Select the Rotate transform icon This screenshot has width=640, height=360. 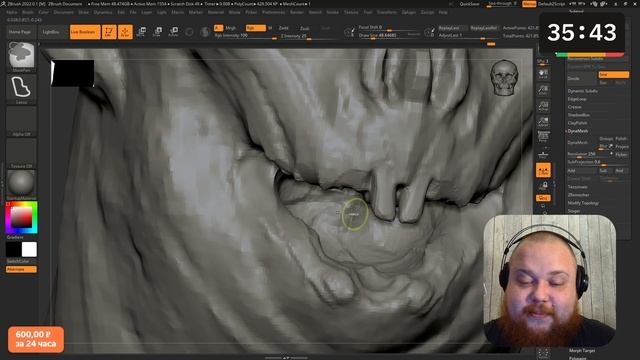point(173,31)
